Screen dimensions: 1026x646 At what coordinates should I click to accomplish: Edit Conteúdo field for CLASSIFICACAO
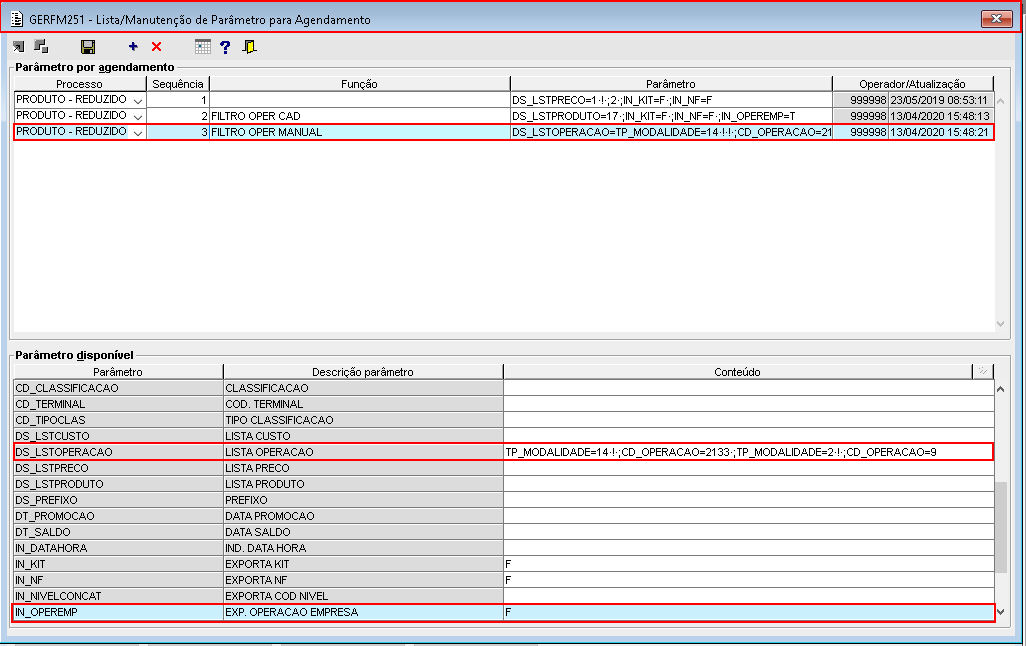(749, 388)
